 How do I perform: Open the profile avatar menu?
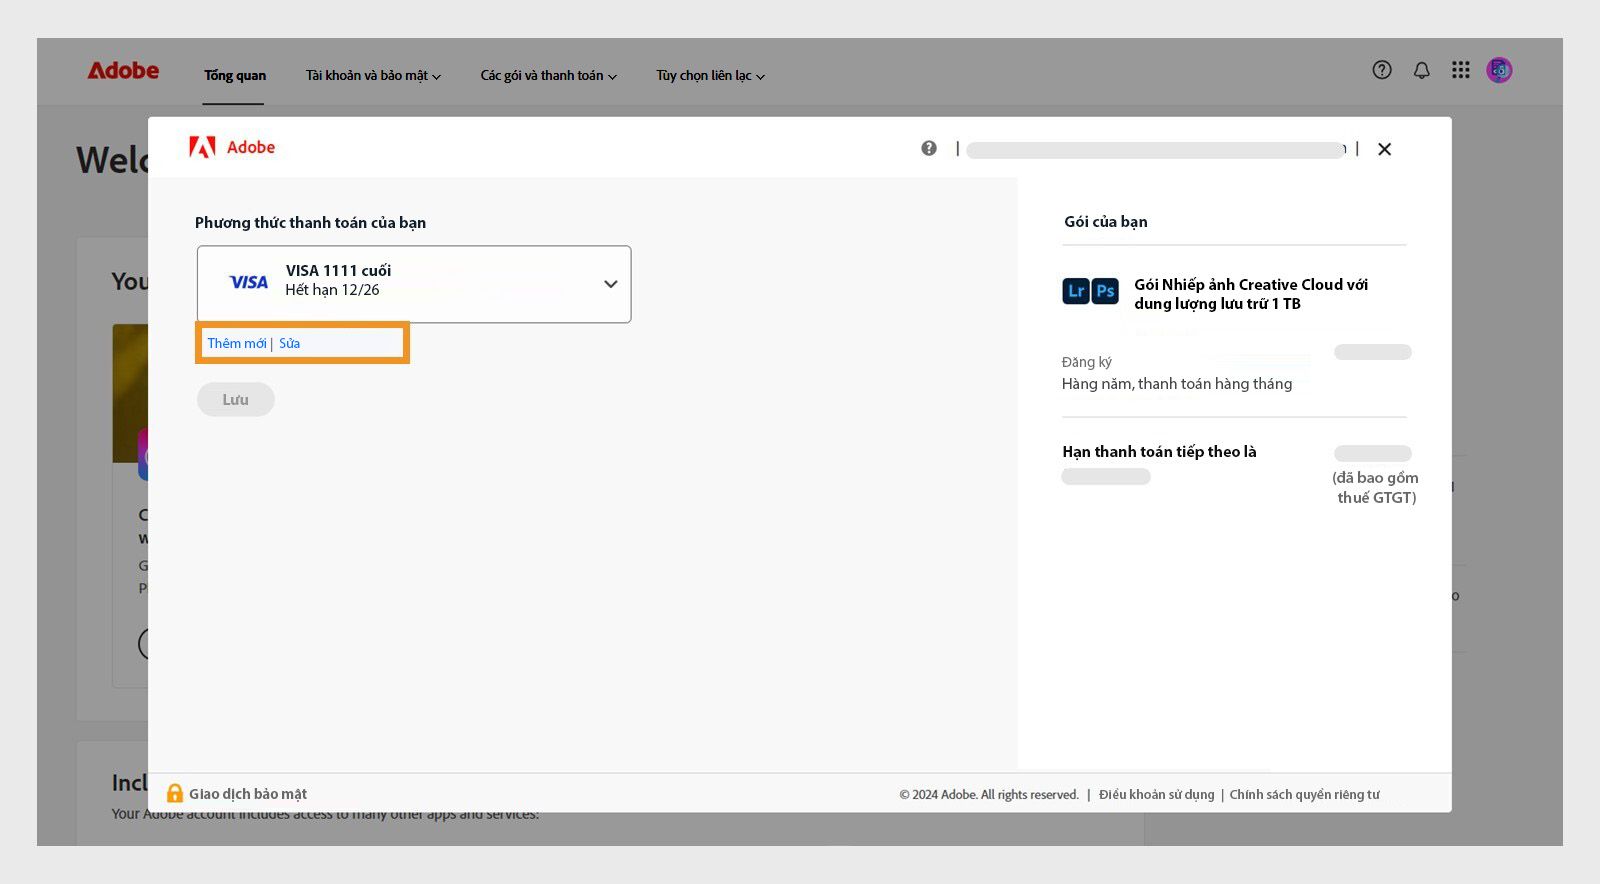click(x=1499, y=70)
